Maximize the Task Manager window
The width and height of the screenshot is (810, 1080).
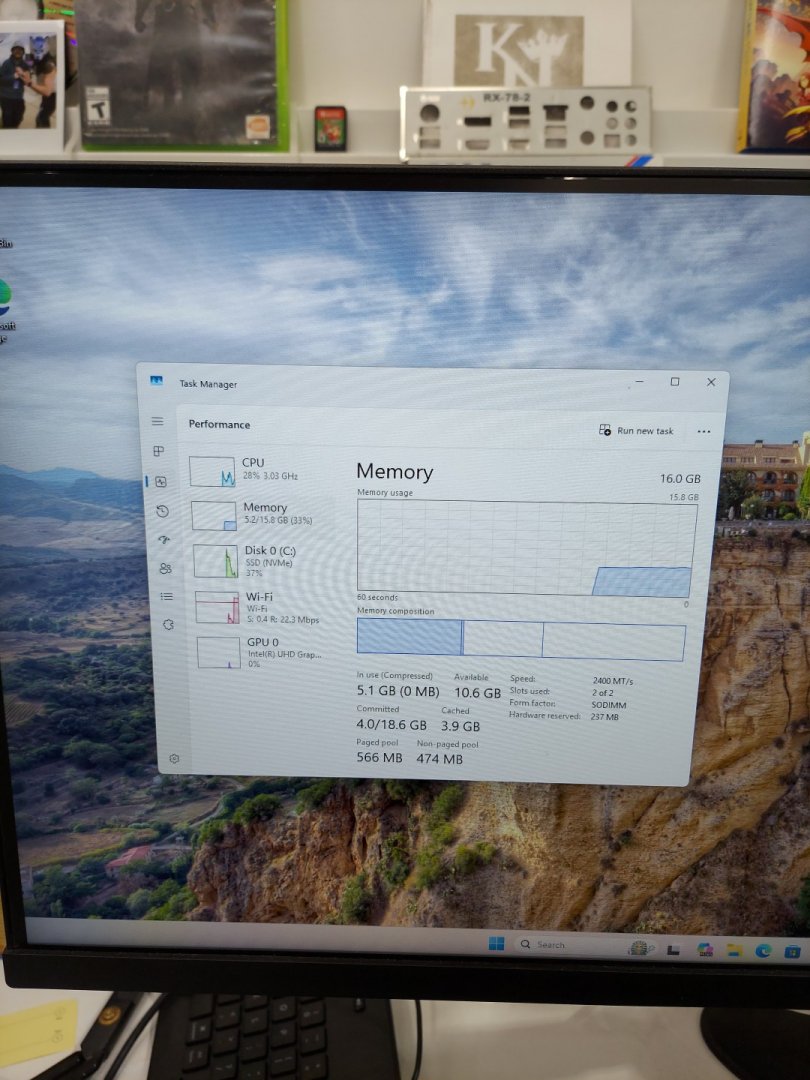pos(675,382)
